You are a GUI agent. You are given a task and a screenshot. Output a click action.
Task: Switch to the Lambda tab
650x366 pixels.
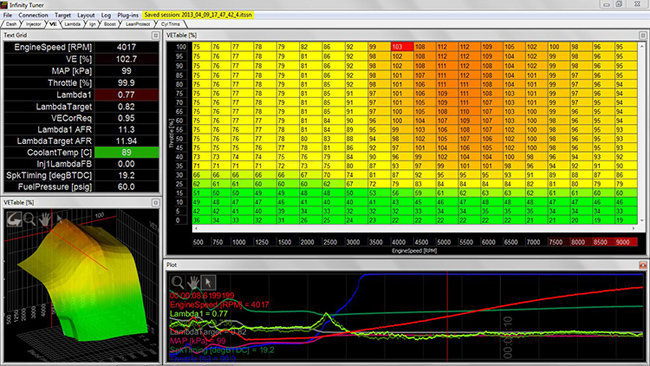pyautogui.click(x=73, y=24)
